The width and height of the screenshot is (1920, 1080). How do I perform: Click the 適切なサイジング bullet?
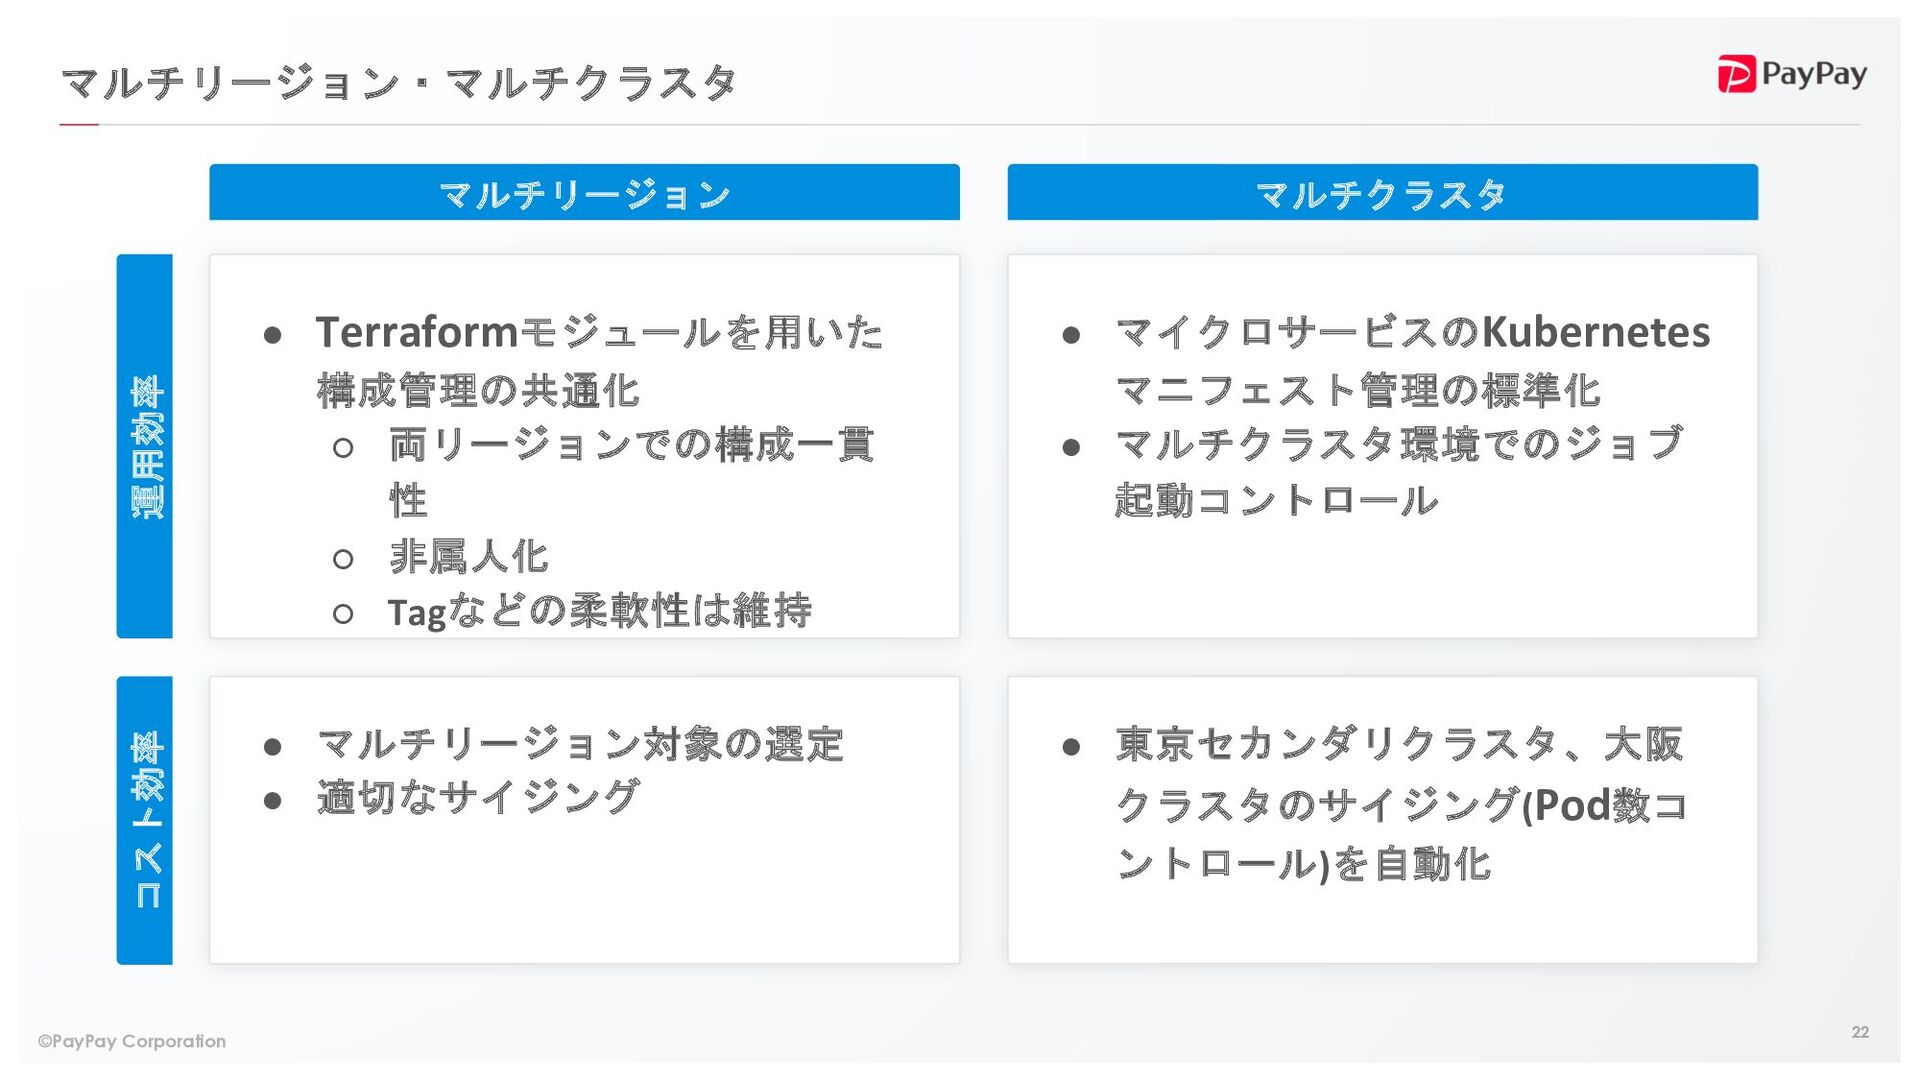(x=478, y=799)
